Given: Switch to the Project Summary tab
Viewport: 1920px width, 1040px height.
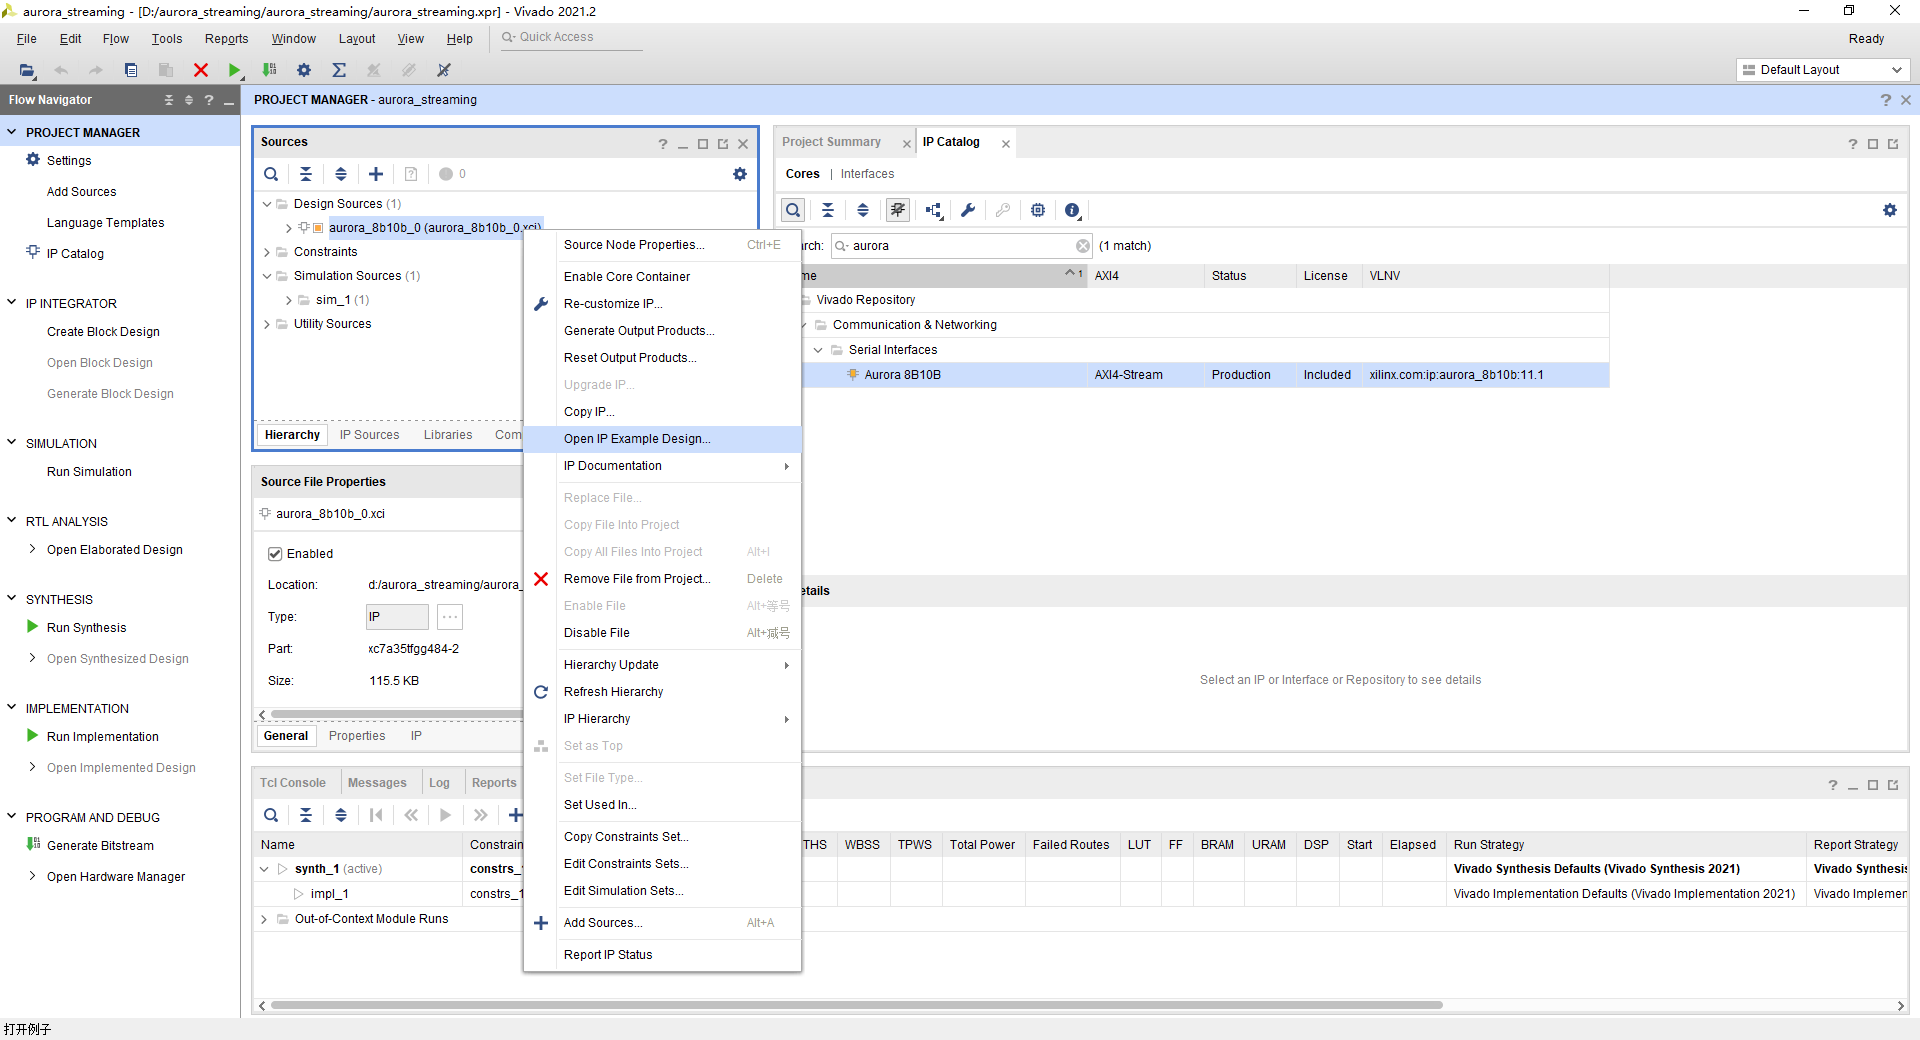Looking at the screenshot, I should 832,142.
